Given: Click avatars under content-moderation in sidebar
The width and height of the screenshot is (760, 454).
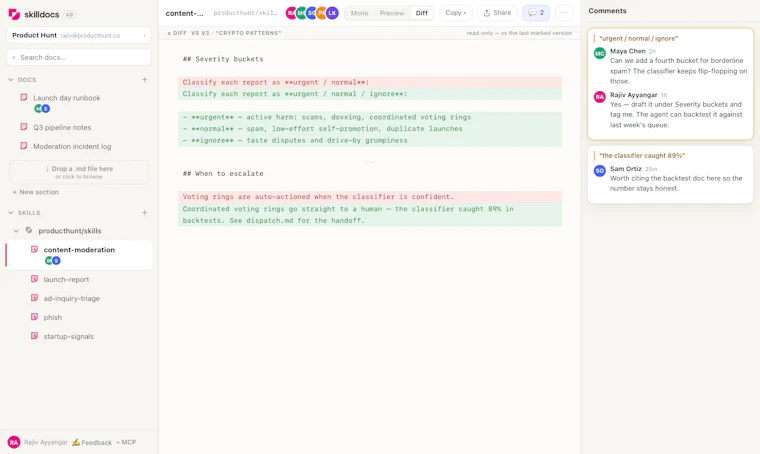Looking at the screenshot, I should tap(52, 261).
